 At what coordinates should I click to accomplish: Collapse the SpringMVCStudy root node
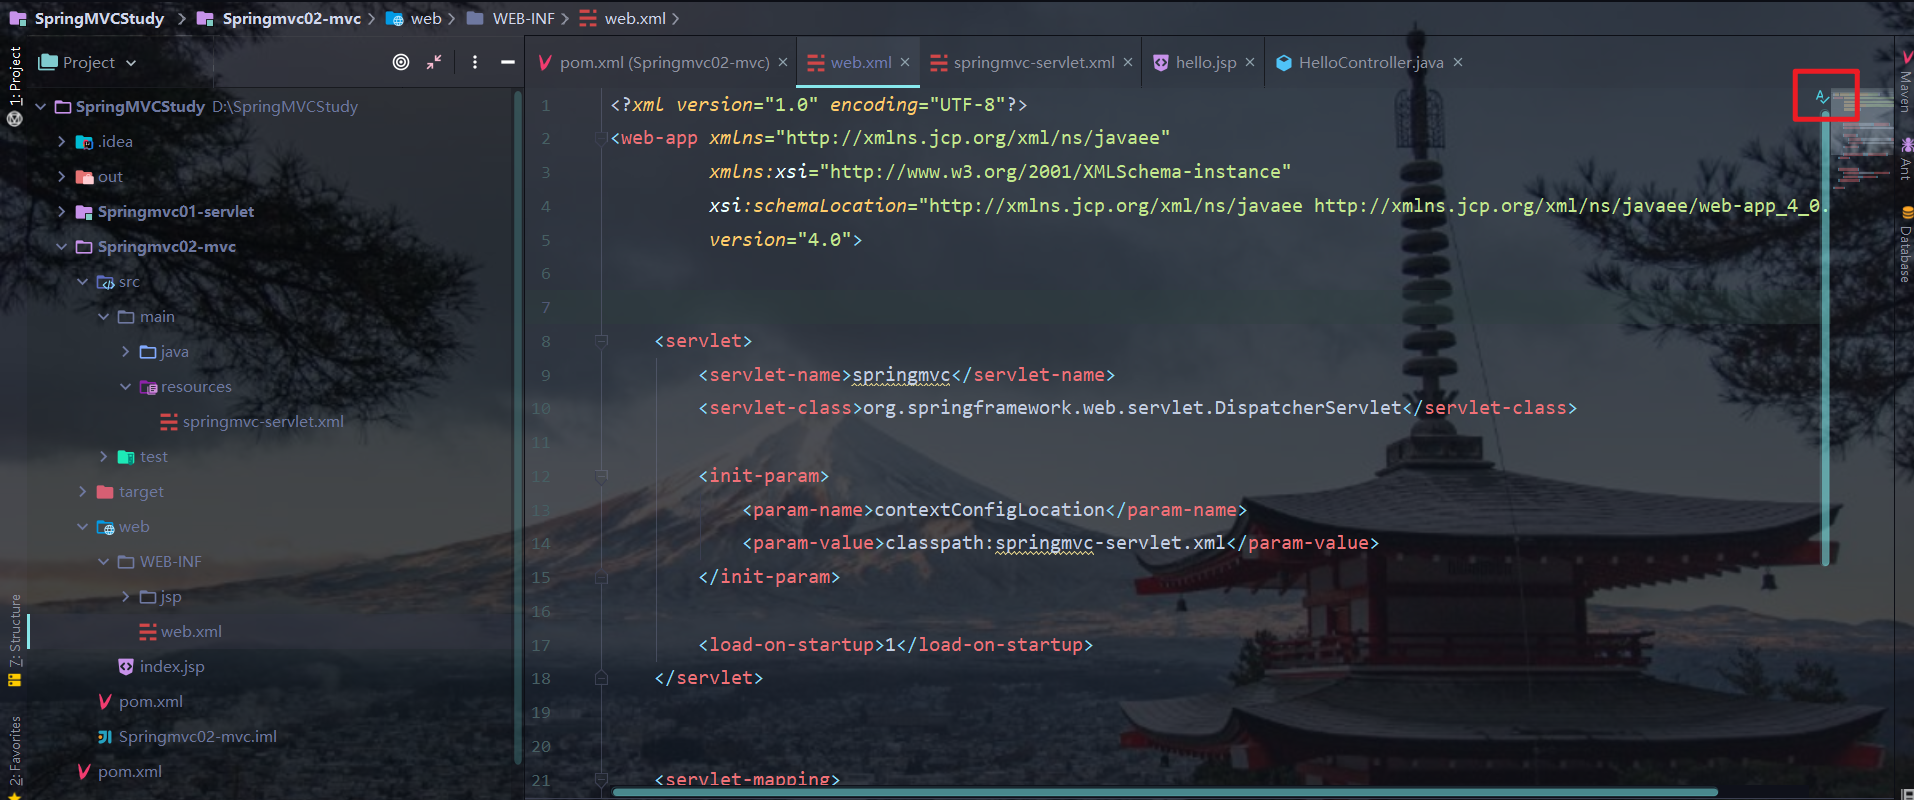coord(41,106)
